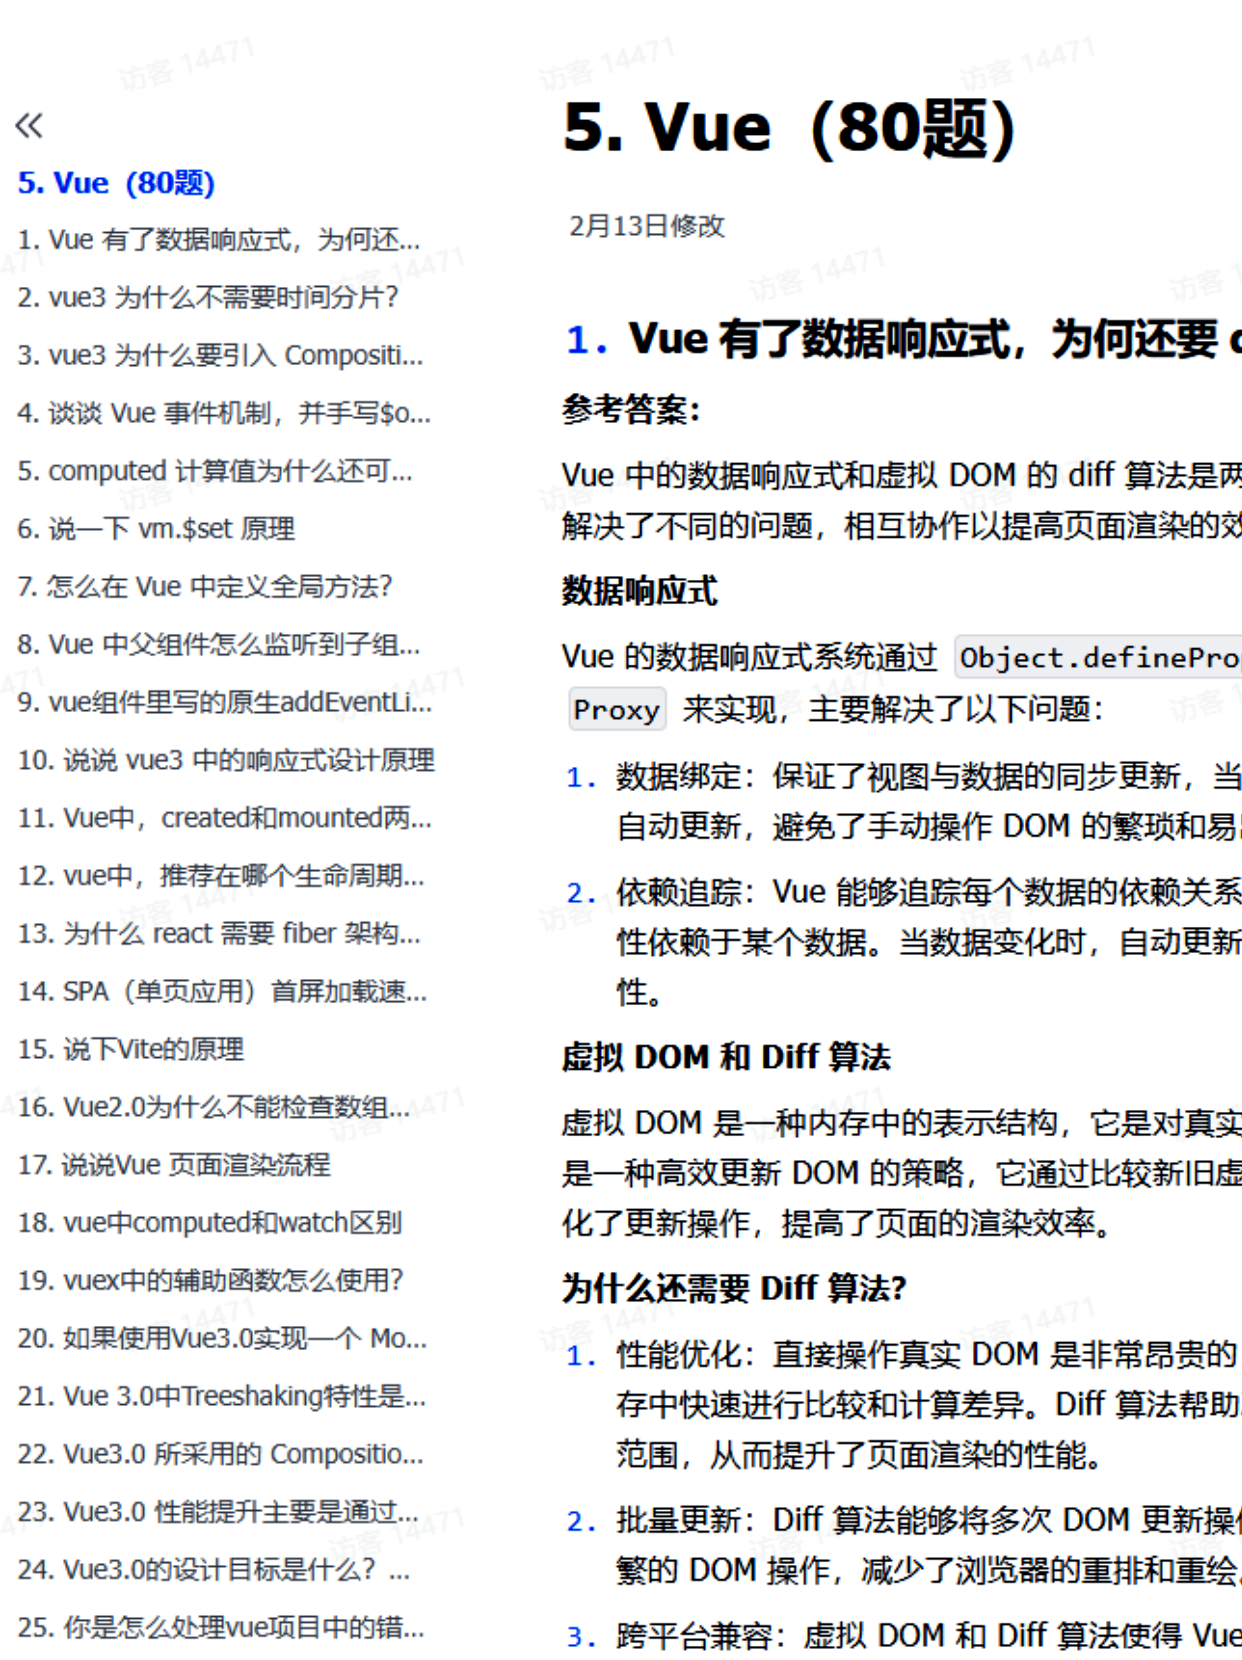Screen dimensions: 1242x1660
Task: Click the 数据响应式 subheading
Action: tap(640, 591)
